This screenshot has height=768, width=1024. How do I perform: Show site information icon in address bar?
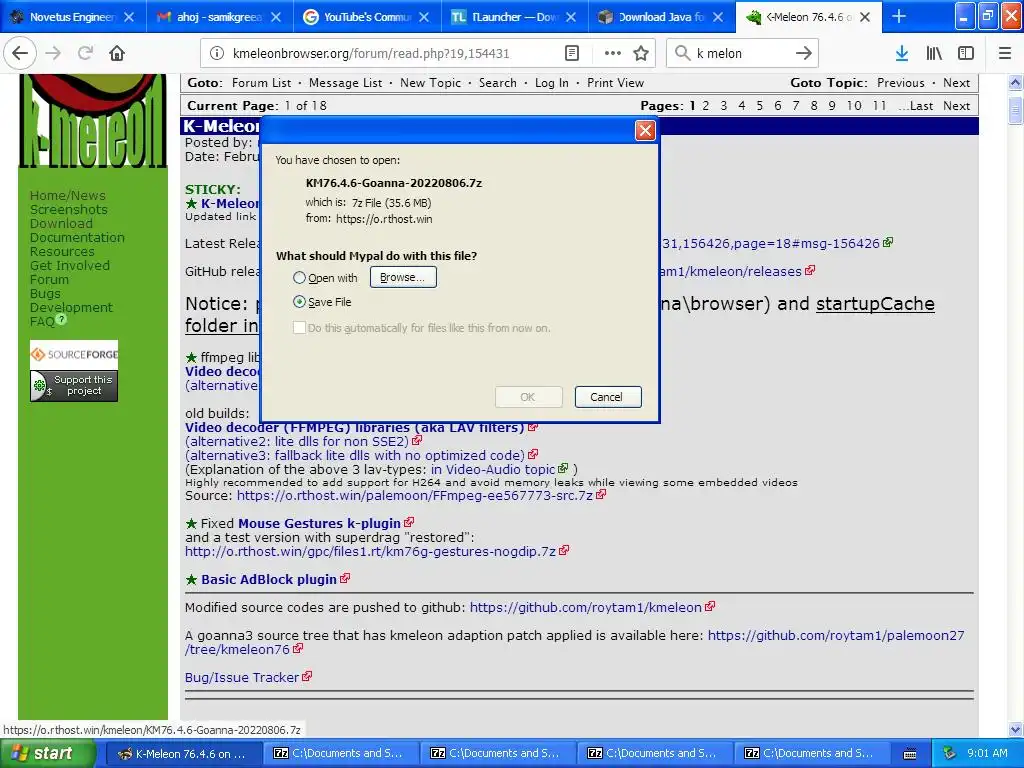coord(217,53)
